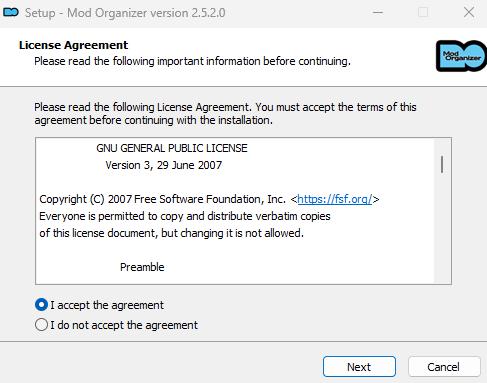Click the "I do not accept the agreement" label
The height and width of the screenshot is (383, 487).
pos(124,325)
